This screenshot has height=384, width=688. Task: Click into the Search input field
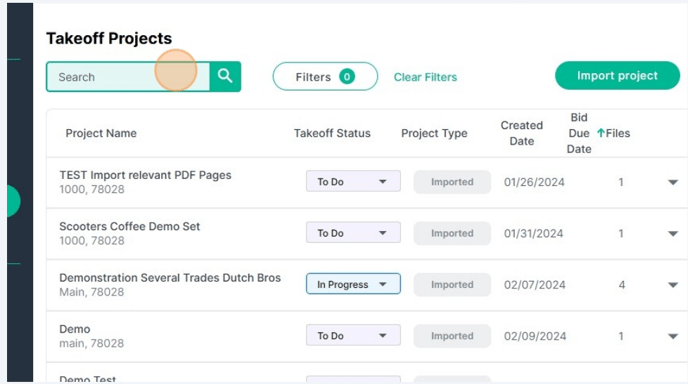click(128, 77)
